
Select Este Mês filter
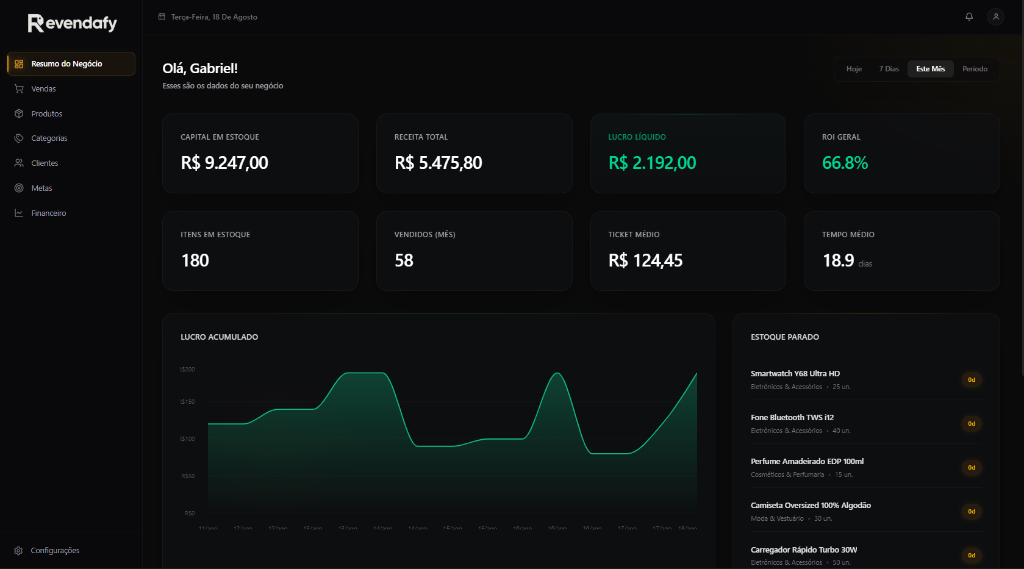(x=931, y=69)
